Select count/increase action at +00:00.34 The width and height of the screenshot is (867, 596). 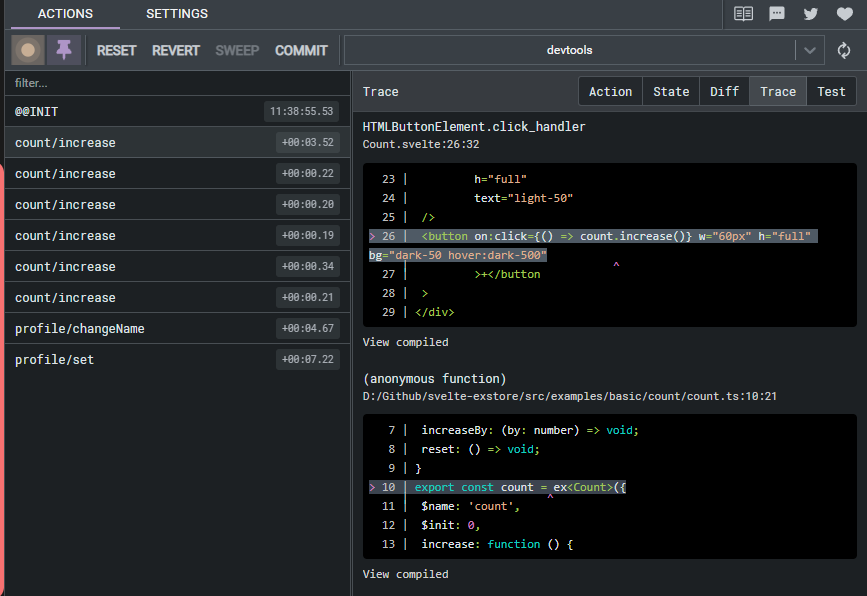pos(177,266)
